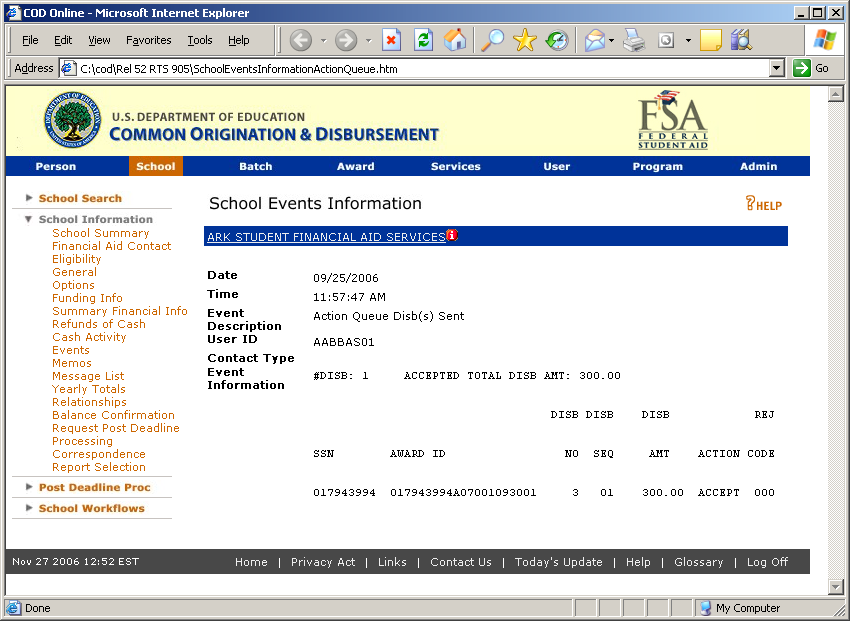This screenshot has height=621, width=850.
Task: Open the Search magnifier in toolbar
Action: click(x=492, y=40)
